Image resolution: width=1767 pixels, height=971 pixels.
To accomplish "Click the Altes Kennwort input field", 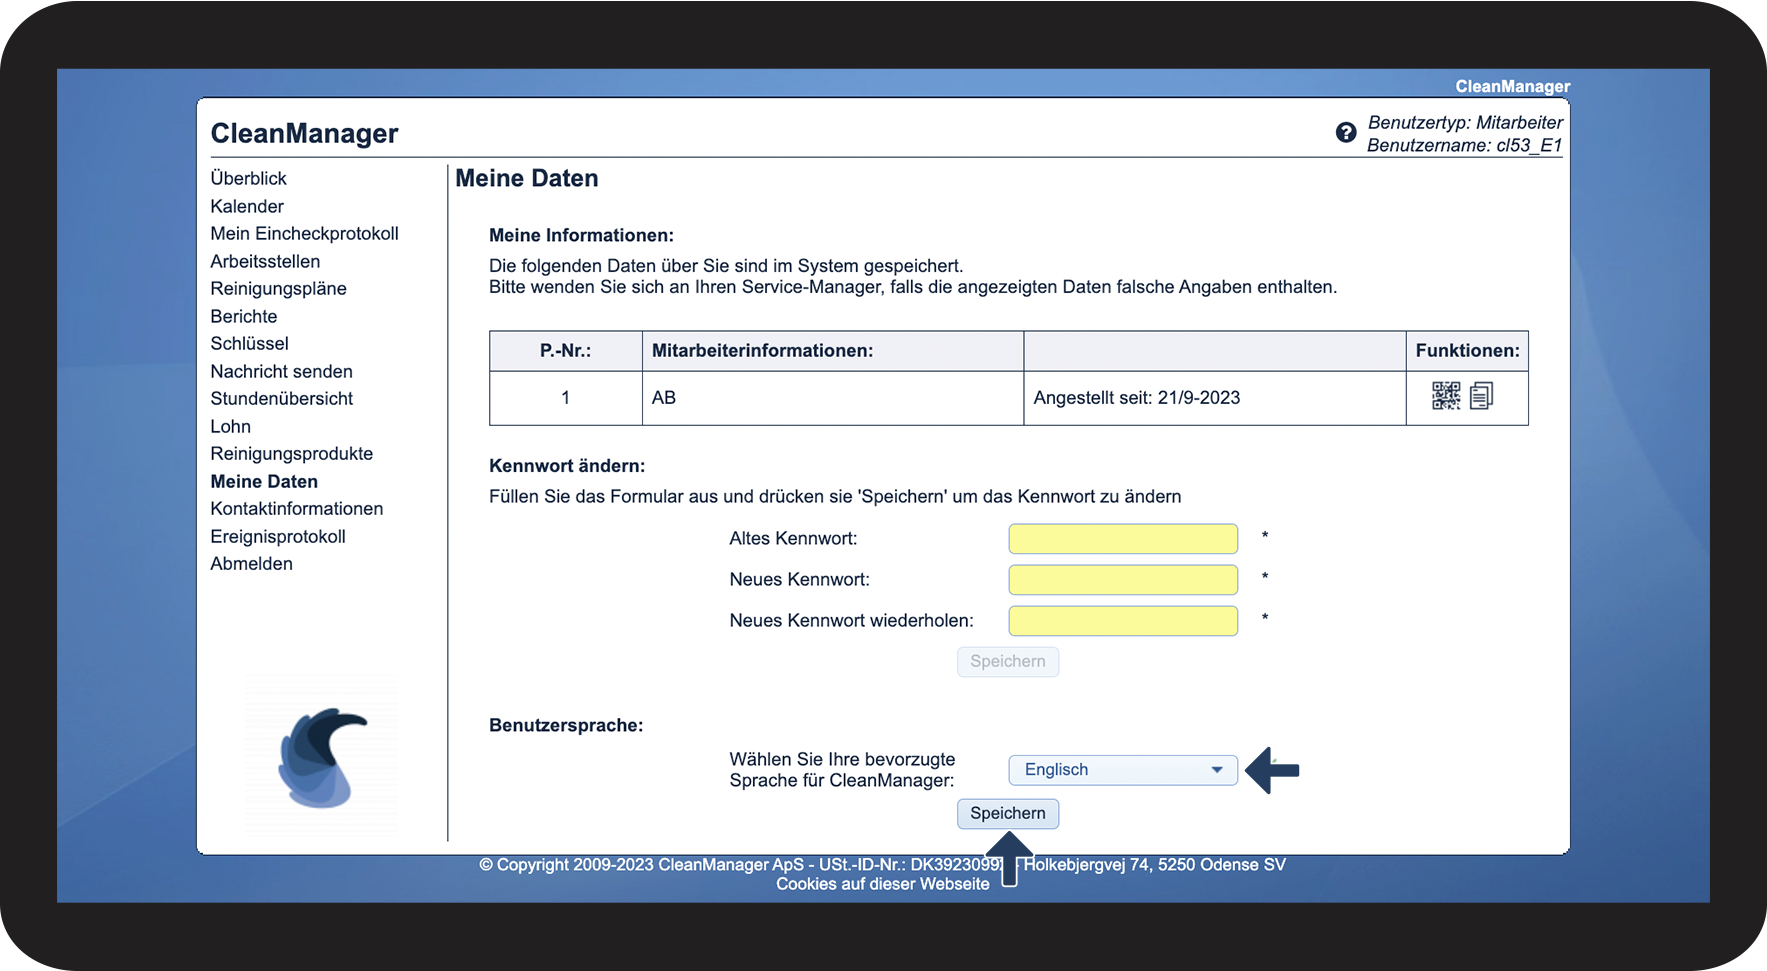I will coord(1122,539).
